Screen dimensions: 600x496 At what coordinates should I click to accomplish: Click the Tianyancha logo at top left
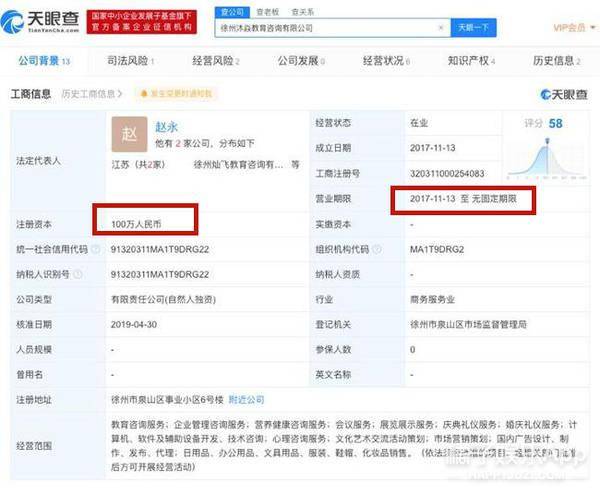(x=41, y=21)
